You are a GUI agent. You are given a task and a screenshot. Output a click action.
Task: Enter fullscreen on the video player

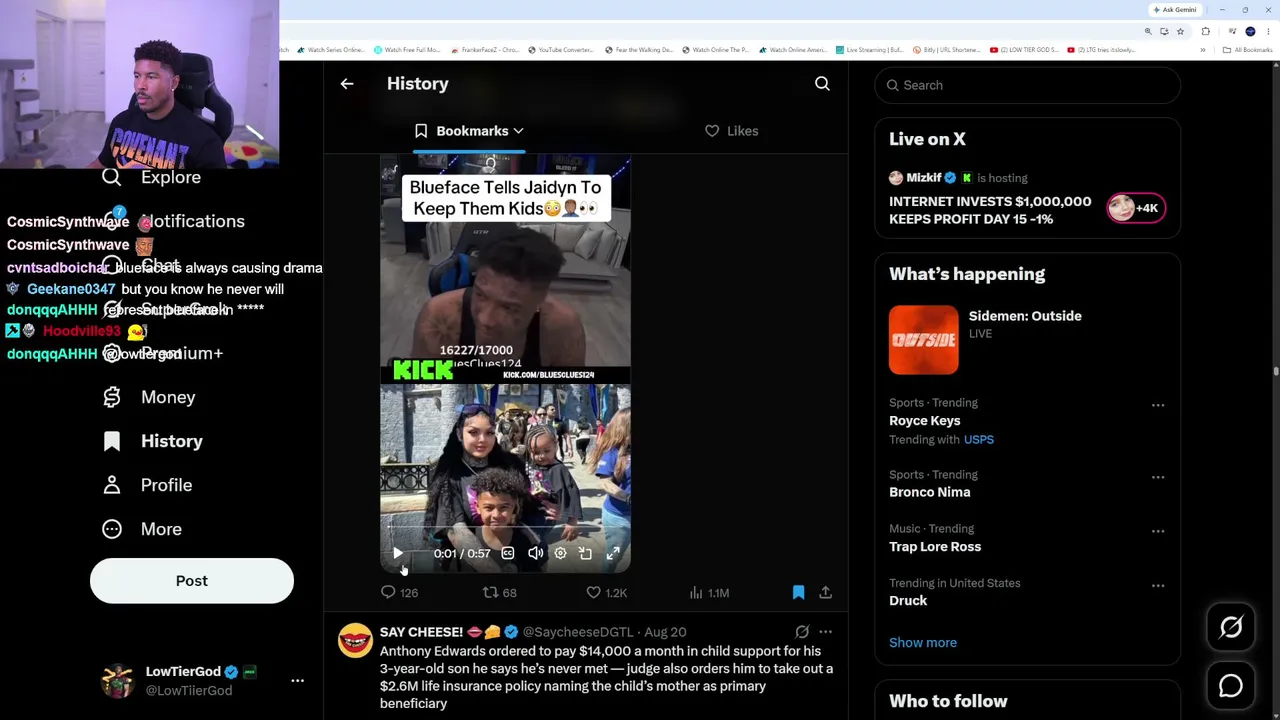pyautogui.click(x=613, y=553)
